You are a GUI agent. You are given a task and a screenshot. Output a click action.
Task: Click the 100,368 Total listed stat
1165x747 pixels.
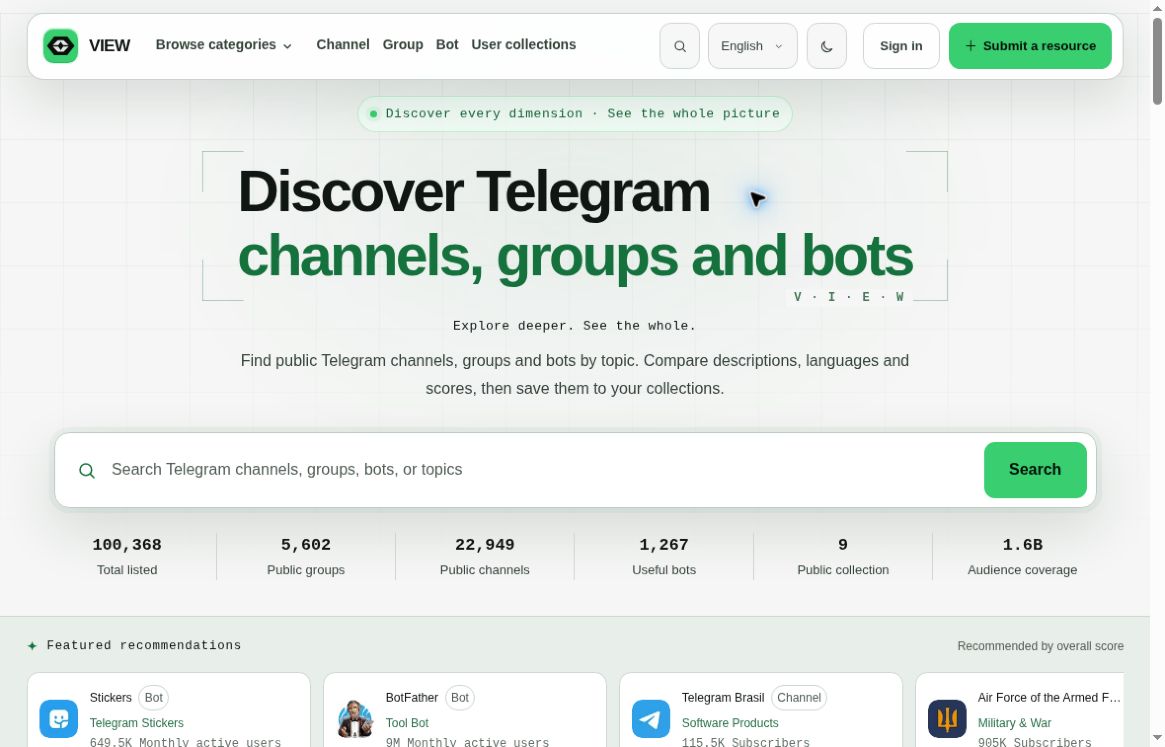pyautogui.click(x=127, y=556)
